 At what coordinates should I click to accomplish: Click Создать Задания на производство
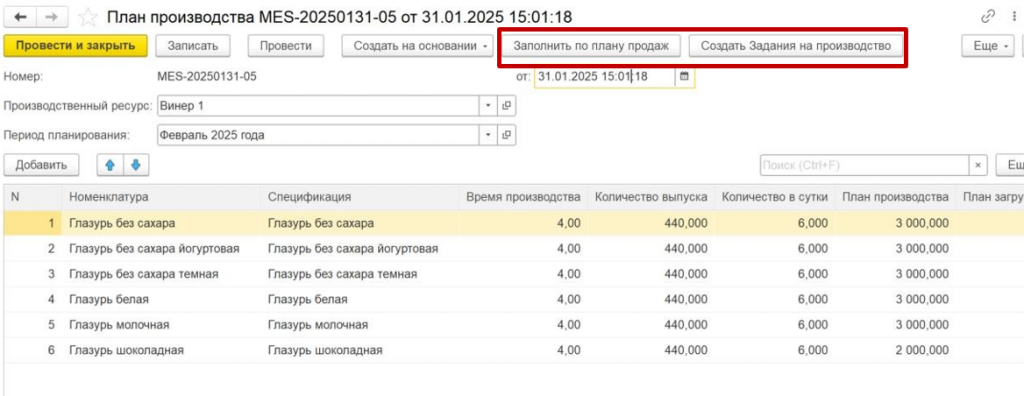(x=795, y=46)
